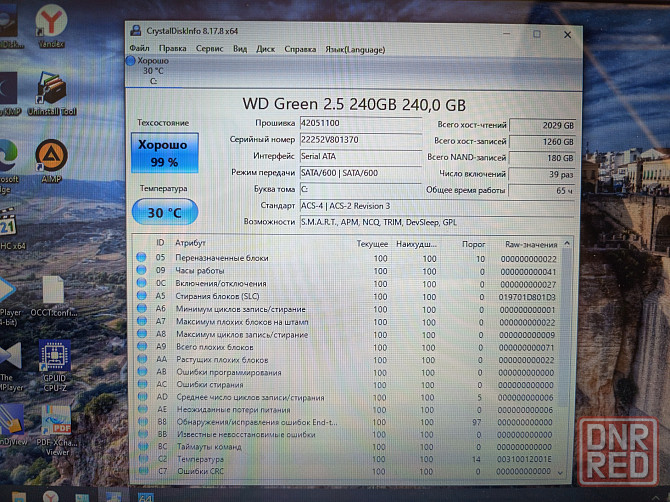The image size is (670, 502).
Task: Open the AIMP desktop icon
Action: 51,161
